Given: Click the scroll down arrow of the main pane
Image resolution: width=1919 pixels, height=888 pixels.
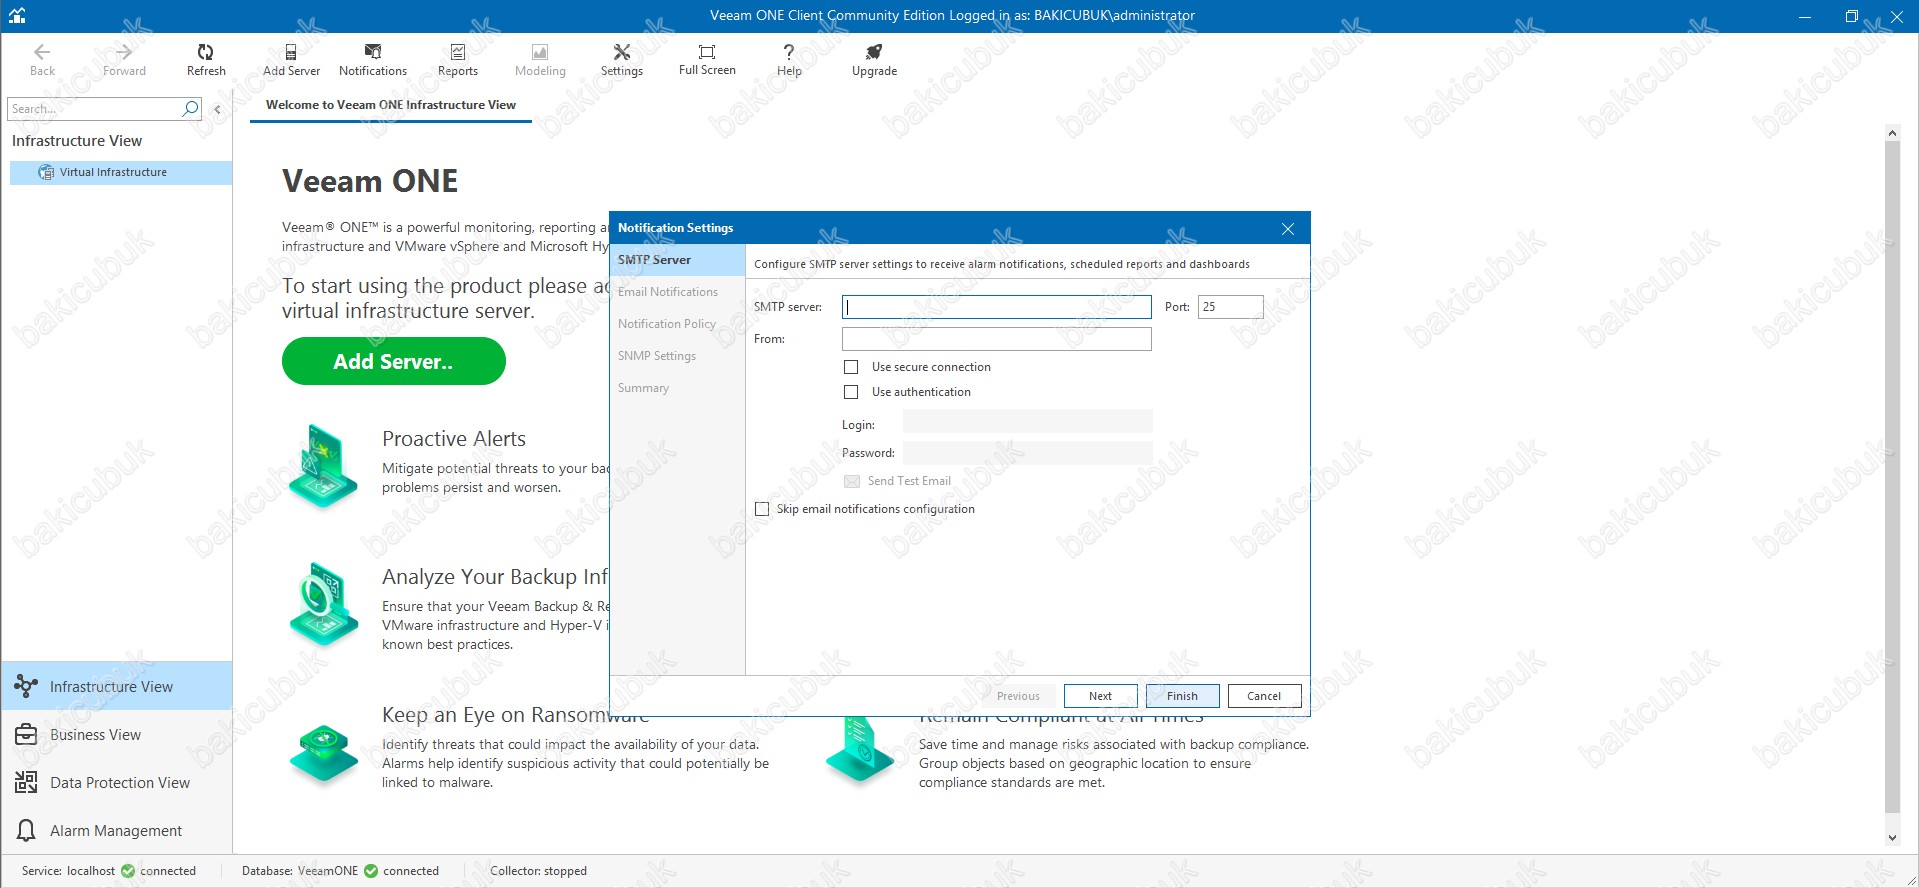Looking at the screenshot, I should coord(1892,838).
